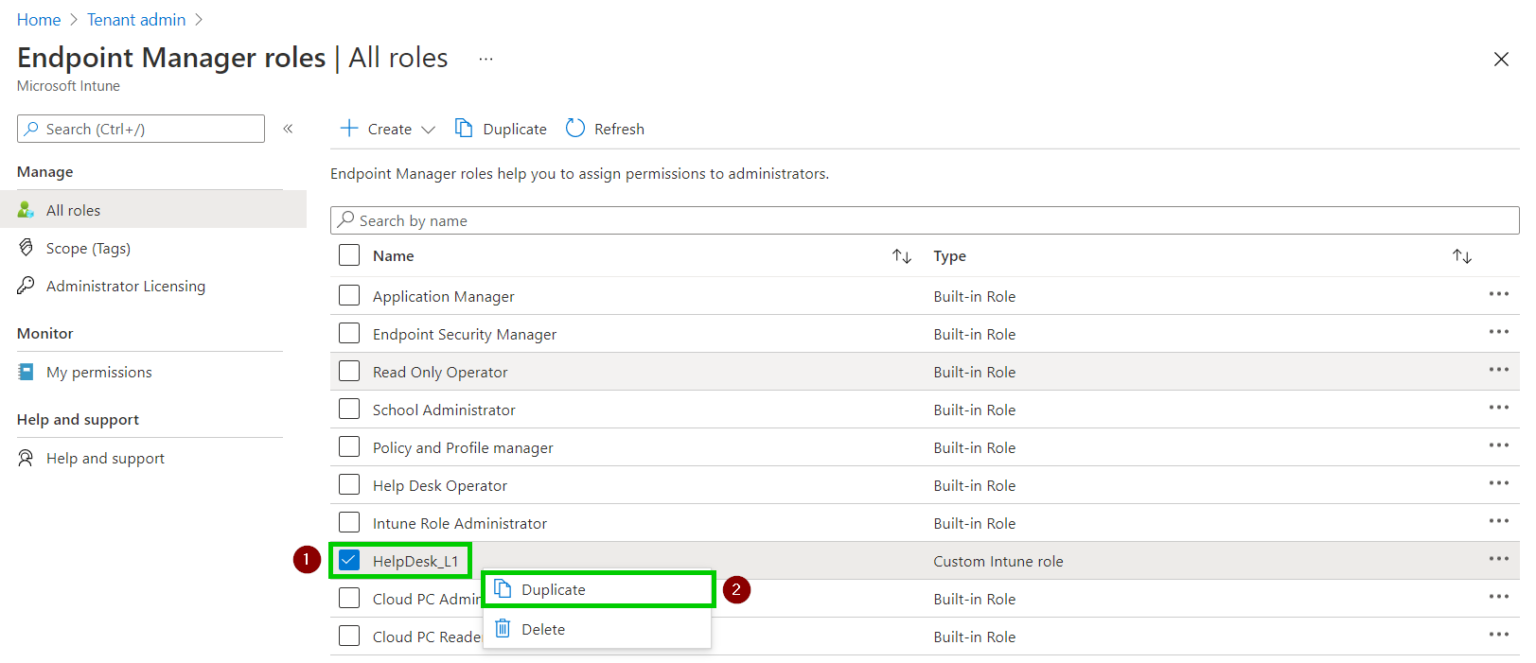Open ellipsis menu for Cloud PC Reader row
Screen dimensions: 1536x663
(1498, 635)
